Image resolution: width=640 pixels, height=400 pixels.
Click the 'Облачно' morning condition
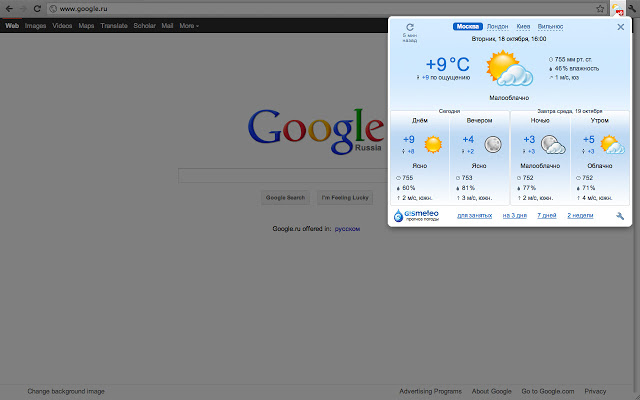pos(600,166)
